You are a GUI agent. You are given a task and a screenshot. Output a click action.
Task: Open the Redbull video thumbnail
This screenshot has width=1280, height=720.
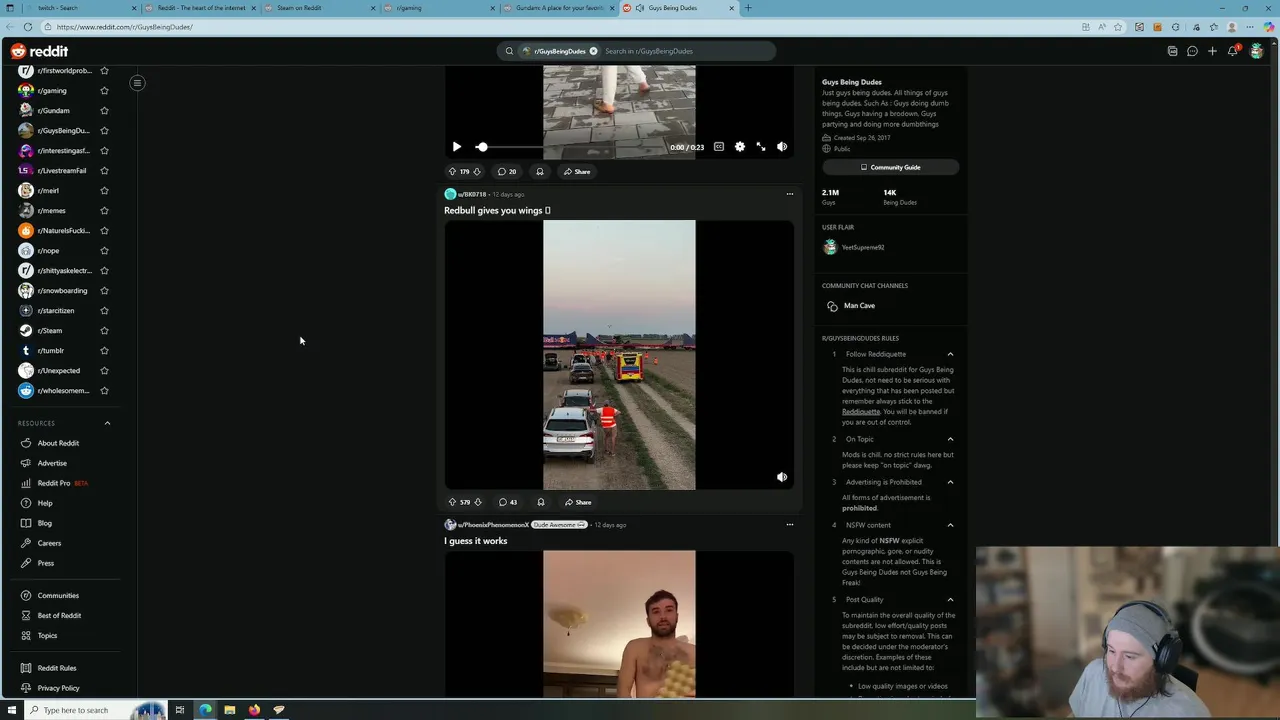click(x=619, y=355)
